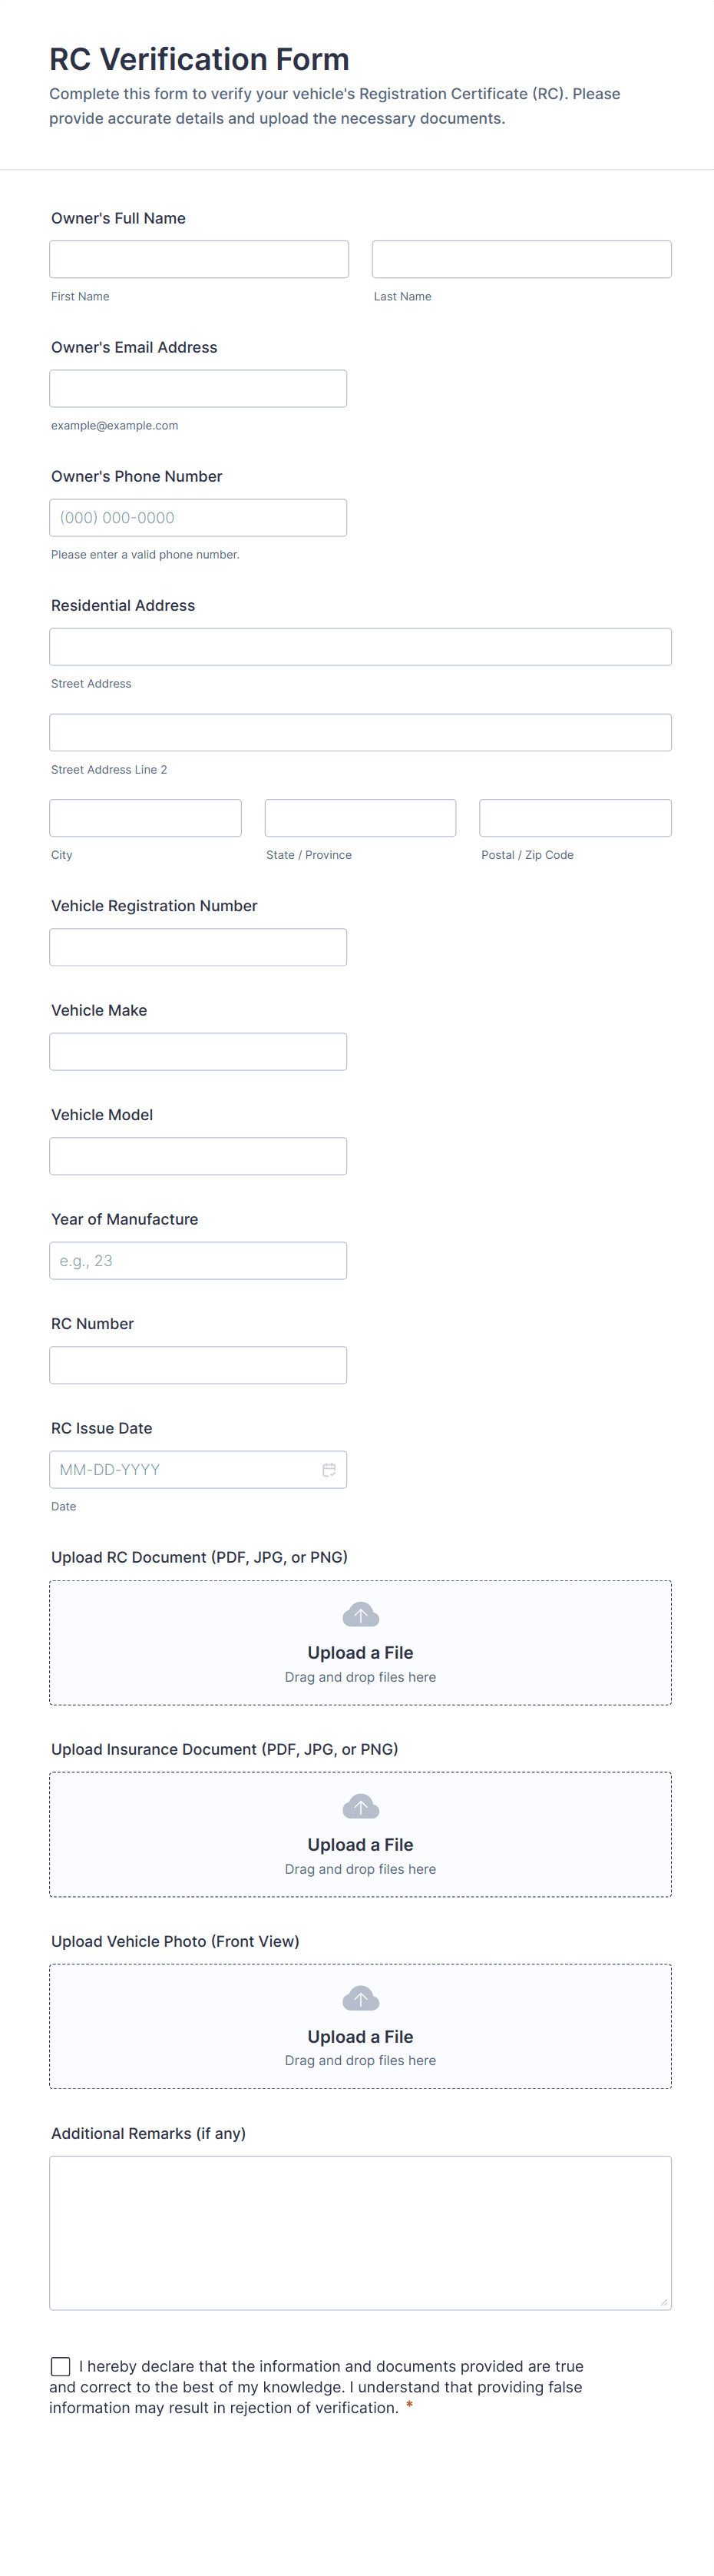Viewport: 714px width, 2576px height.
Task: Click the cloud upload icon for RC Document
Action: tap(360, 1614)
